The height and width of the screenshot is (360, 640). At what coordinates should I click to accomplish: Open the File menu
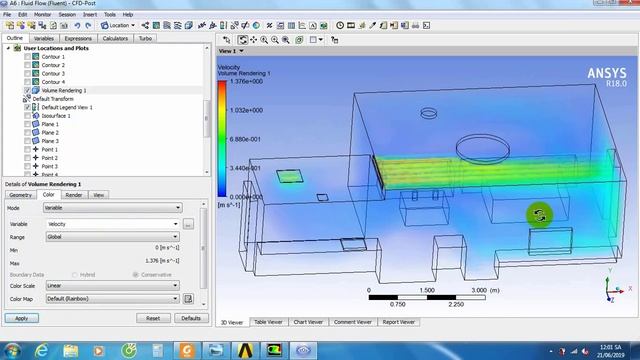click(x=7, y=14)
